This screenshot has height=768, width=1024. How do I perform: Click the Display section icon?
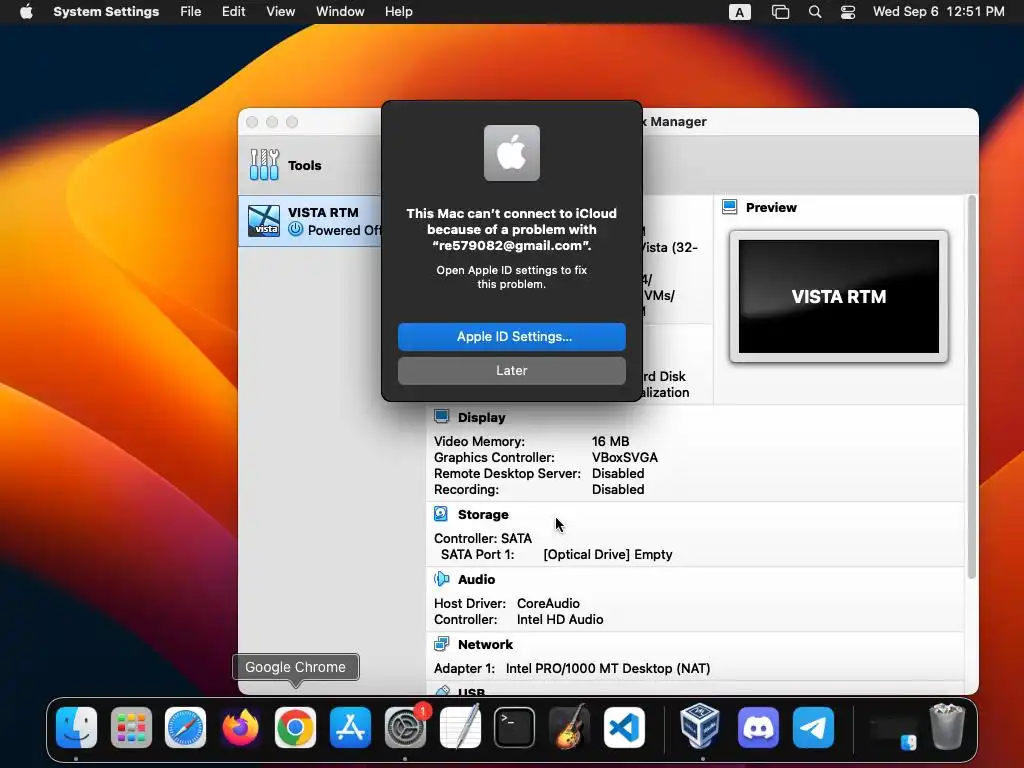(x=441, y=417)
